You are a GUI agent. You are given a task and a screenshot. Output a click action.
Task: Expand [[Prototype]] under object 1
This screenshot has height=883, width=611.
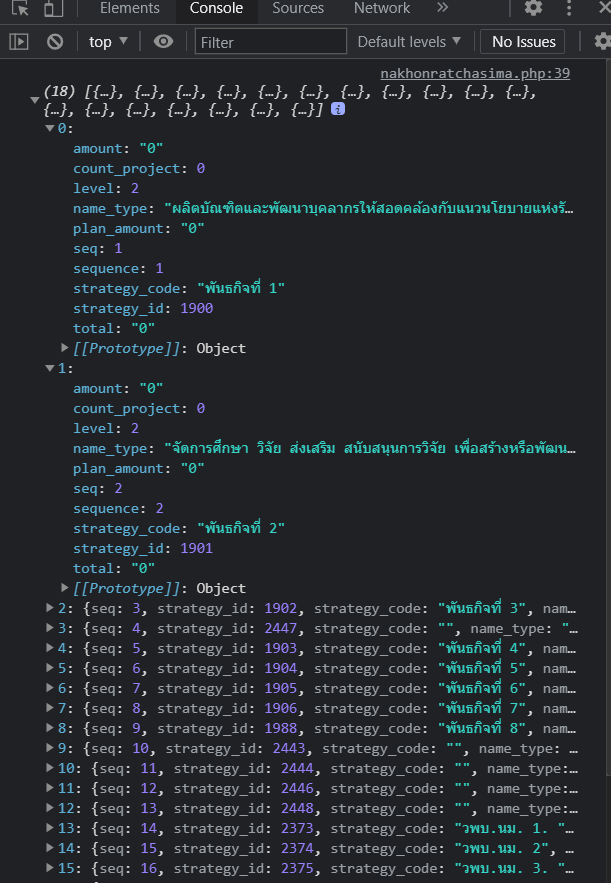(x=66, y=588)
